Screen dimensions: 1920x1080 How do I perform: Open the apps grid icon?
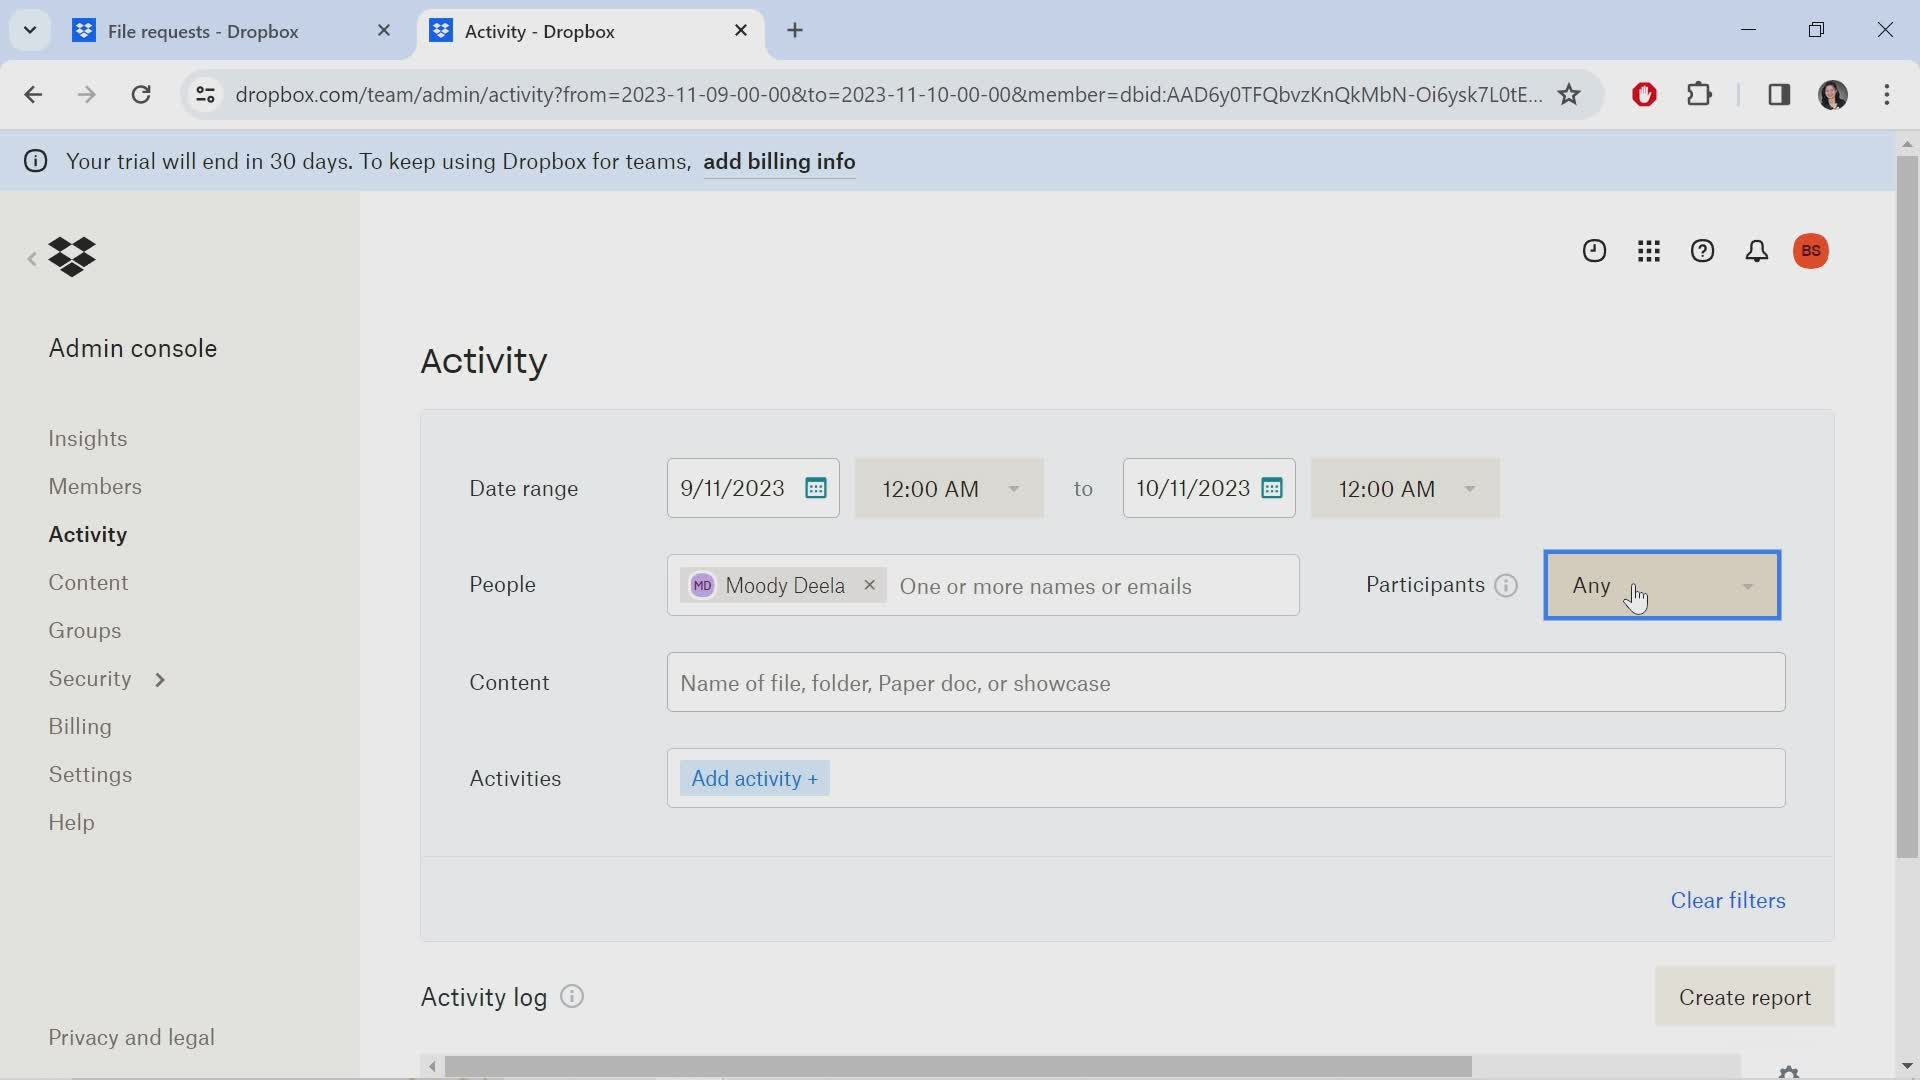click(1648, 251)
